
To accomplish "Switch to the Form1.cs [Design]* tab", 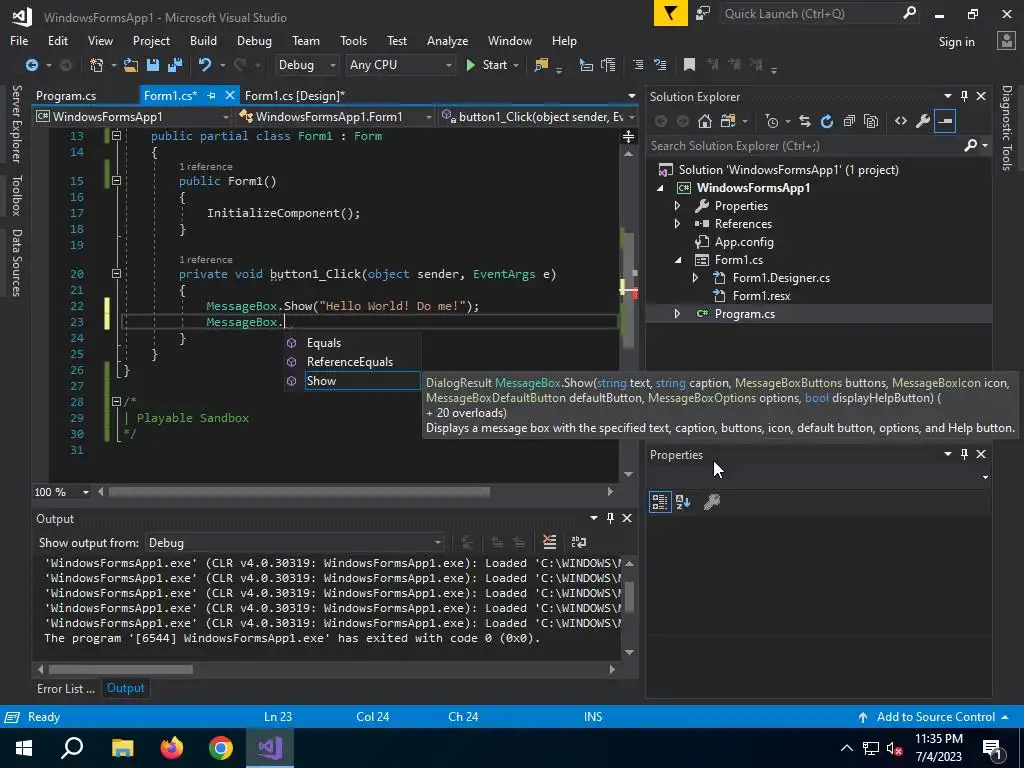I will 295,95.
